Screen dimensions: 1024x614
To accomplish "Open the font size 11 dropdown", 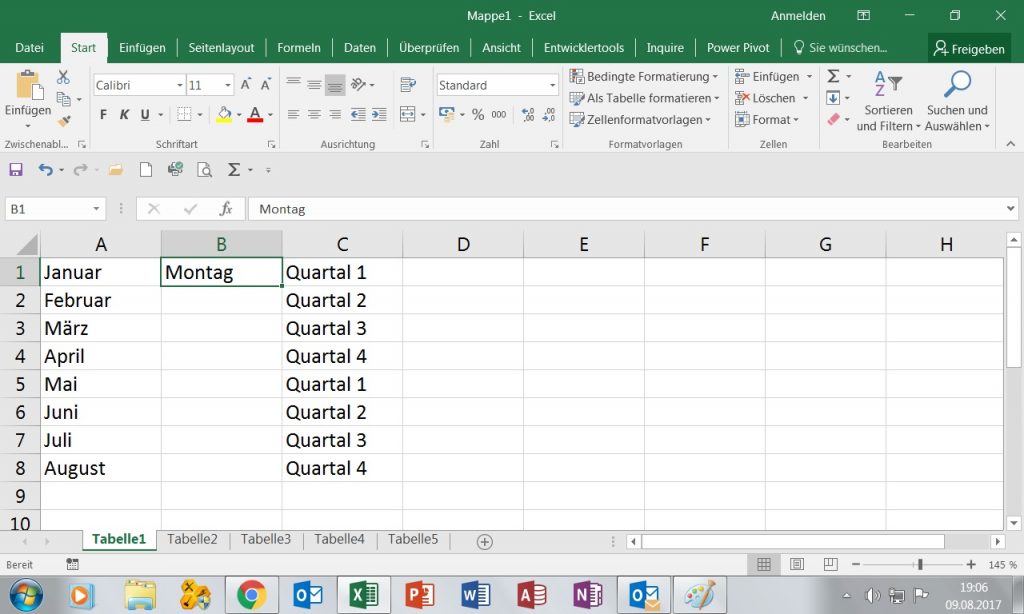I will tap(227, 85).
